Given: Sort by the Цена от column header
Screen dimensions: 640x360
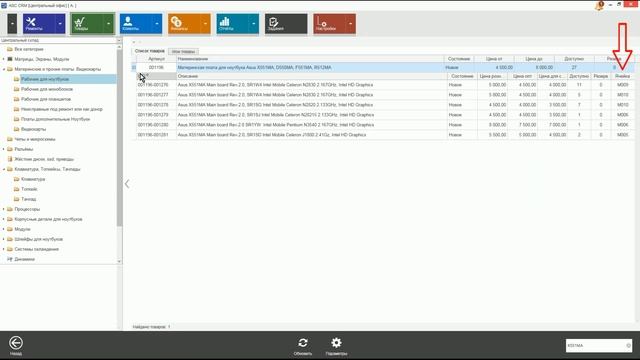Looking at the screenshot, I should coord(494,59).
